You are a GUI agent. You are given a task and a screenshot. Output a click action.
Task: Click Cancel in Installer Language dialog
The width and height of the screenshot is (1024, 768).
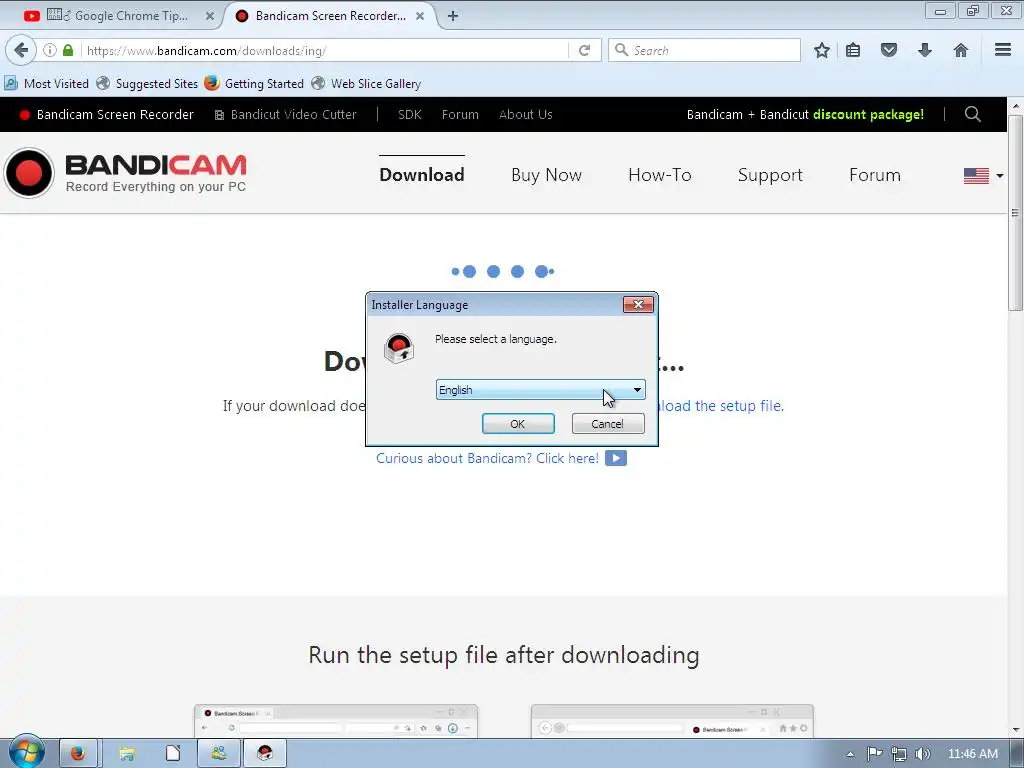point(607,424)
